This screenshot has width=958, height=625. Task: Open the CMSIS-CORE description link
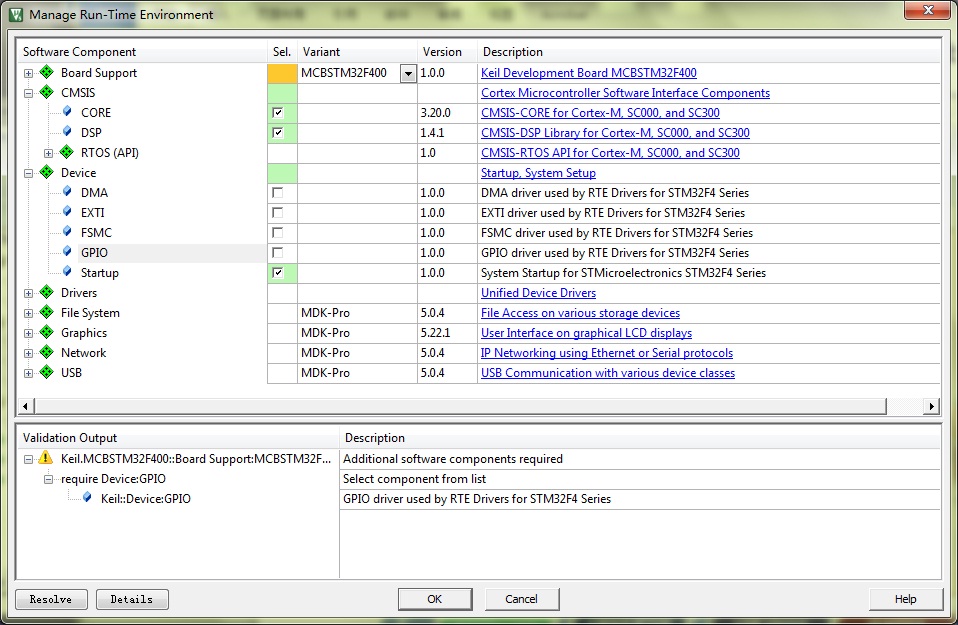point(600,113)
